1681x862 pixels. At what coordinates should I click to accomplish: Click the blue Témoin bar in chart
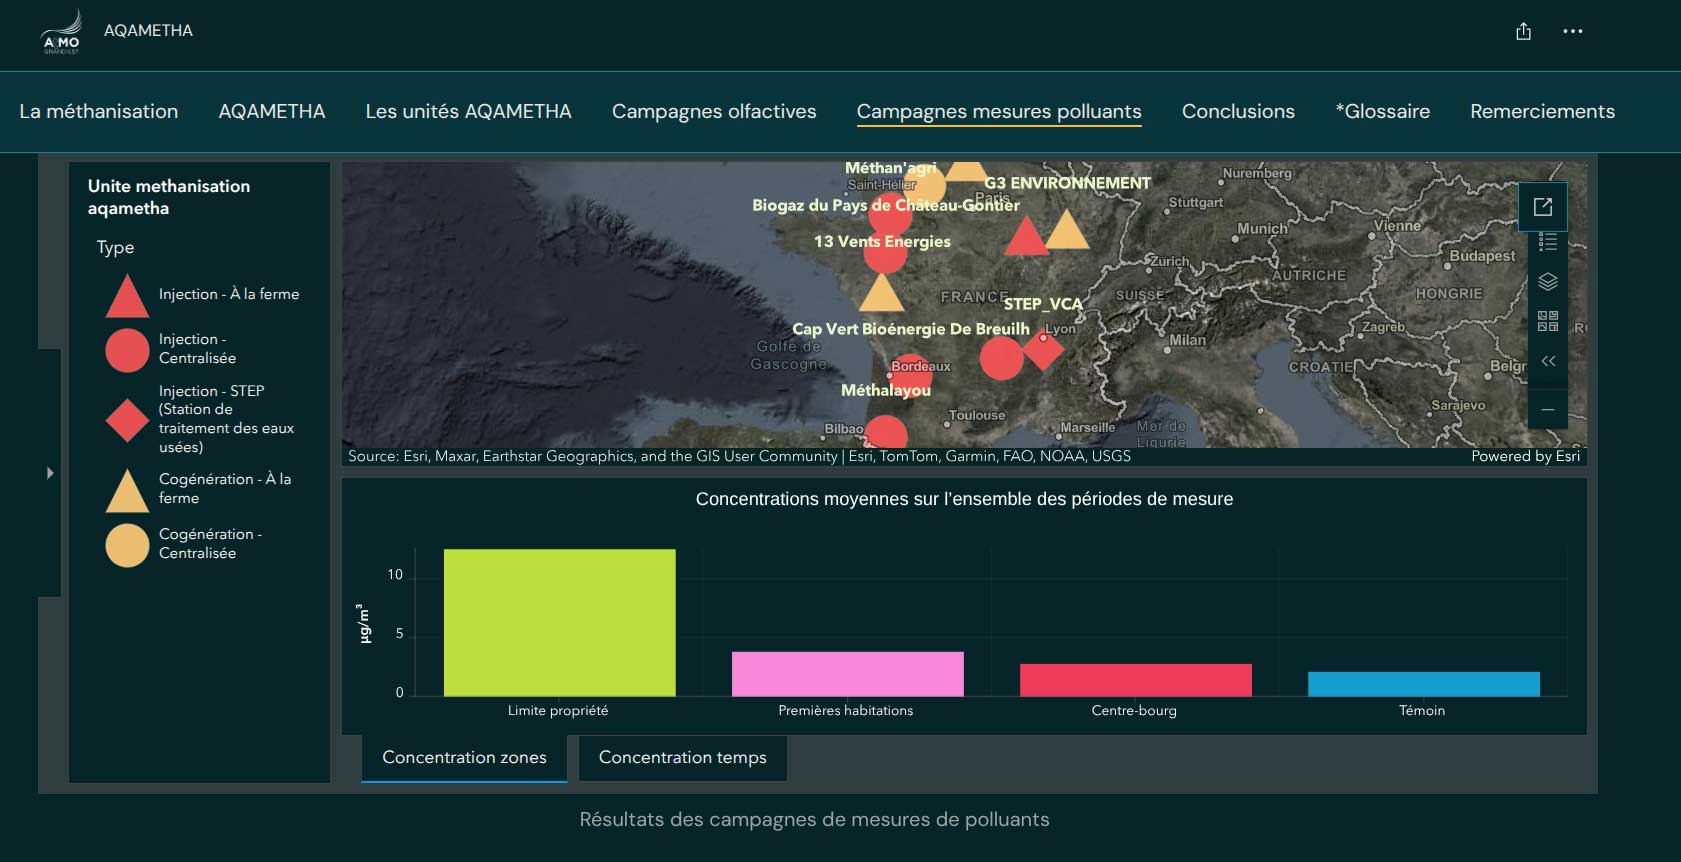1423,684
